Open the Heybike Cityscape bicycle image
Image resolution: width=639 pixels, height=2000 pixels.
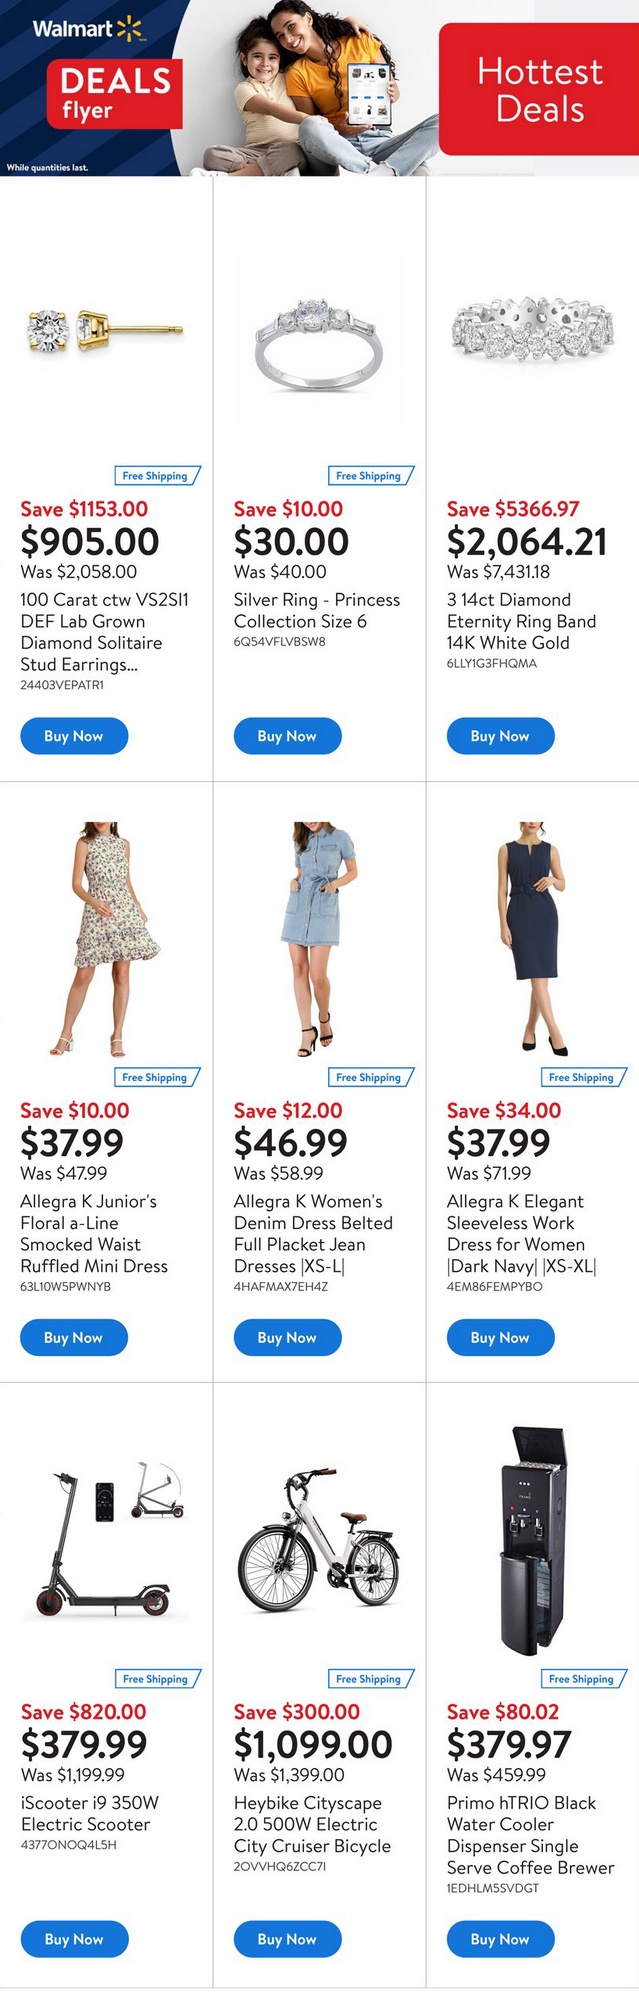pyautogui.click(x=319, y=1540)
